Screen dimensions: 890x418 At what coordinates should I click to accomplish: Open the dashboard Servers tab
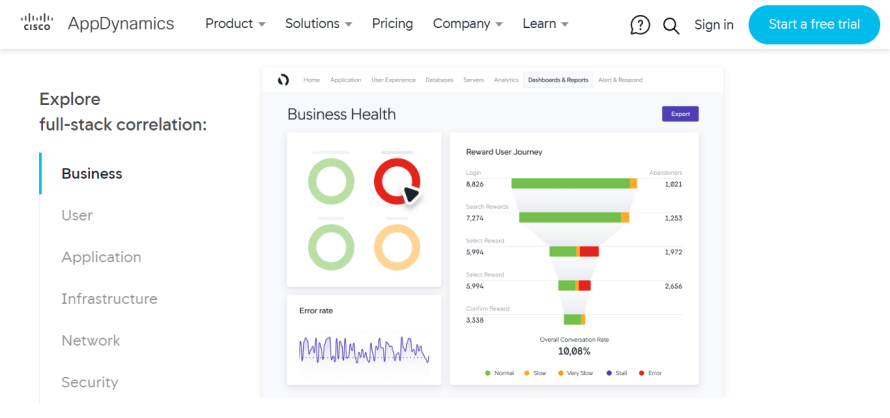pos(473,80)
